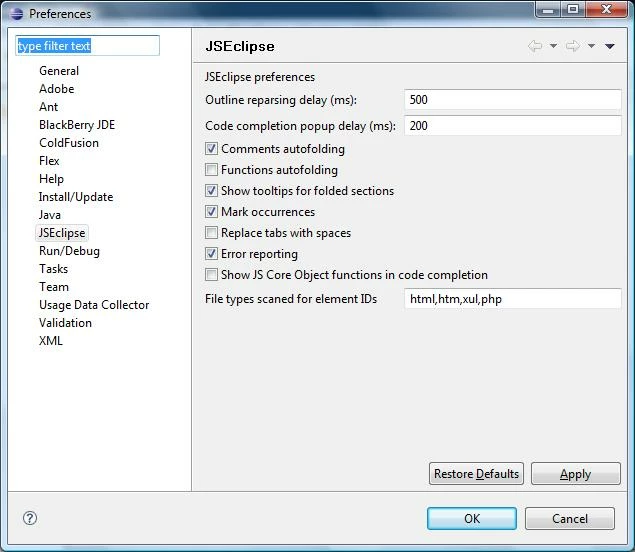Open BlackBerry JDE preferences
Viewport: 635px width, 552px height.
coord(77,125)
